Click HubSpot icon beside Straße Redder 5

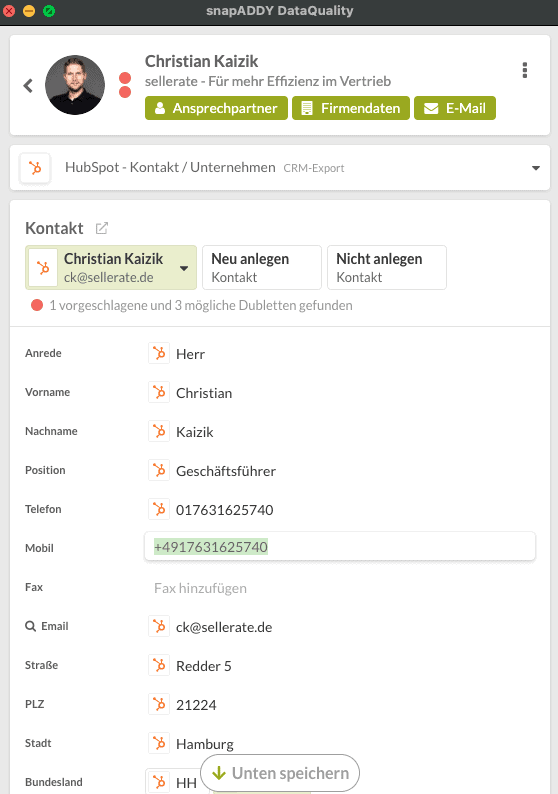pyautogui.click(x=159, y=665)
